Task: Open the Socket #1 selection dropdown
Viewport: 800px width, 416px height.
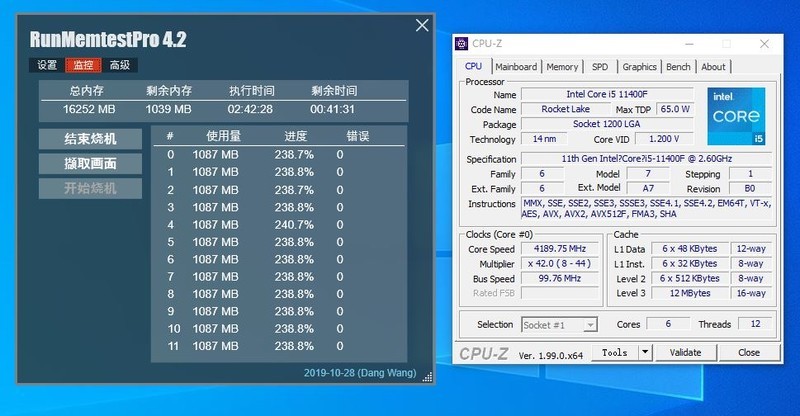Action: click(x=559, y=325)
